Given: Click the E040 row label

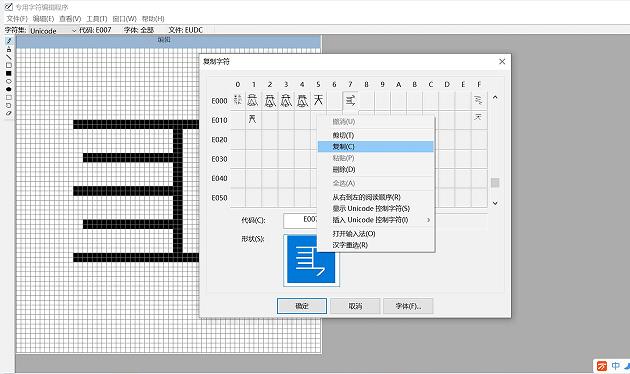Looking at the screenshot, I should (219, 178).
